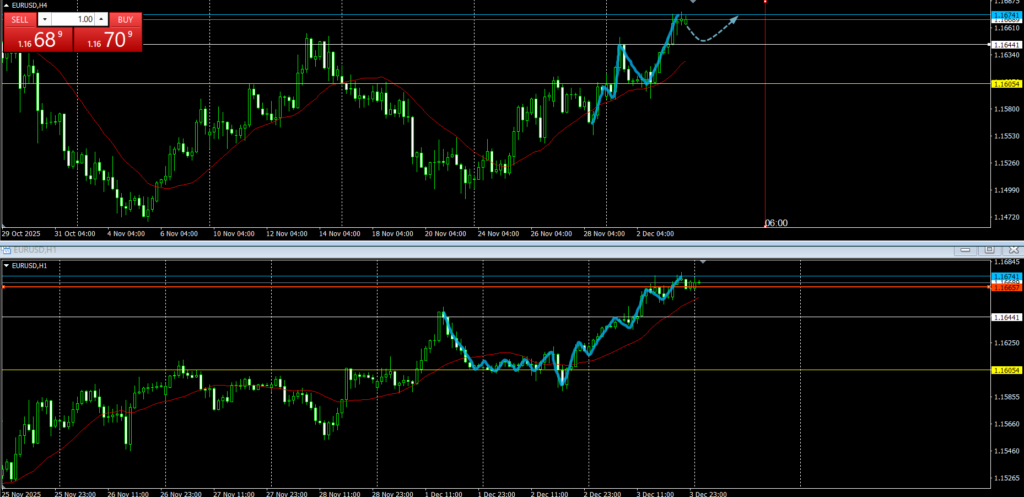Expand one-click trading arrow on EURUSD,H1 chart
This screenshot has width=1024, height=497.
[7, 265]
